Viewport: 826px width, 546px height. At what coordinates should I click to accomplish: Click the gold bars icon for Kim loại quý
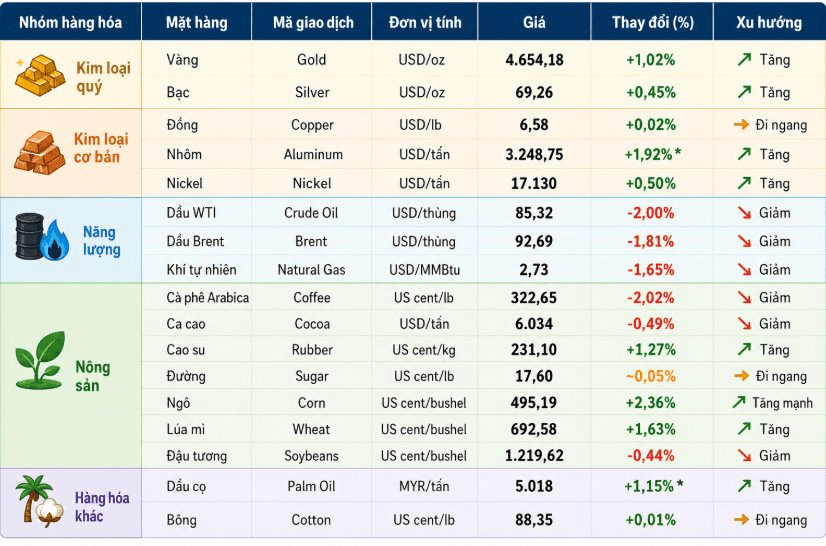(40, 75)
